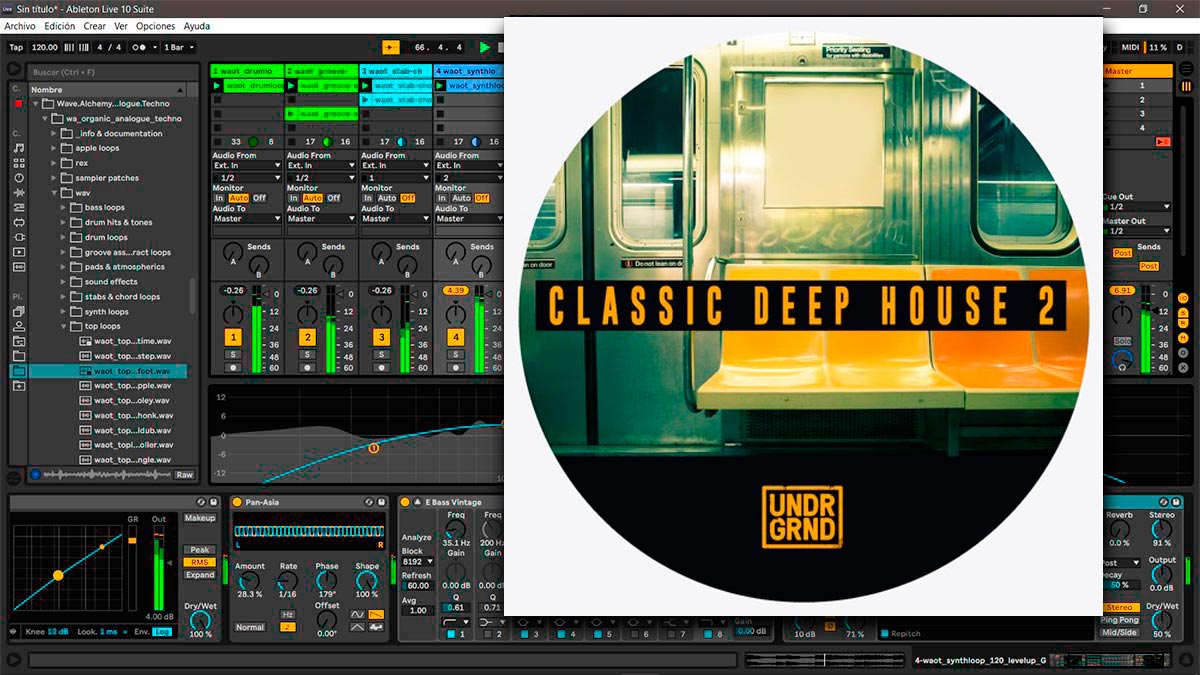Open the MIDI Effects category icon
Viewport: 1200px width, 675px height.
tap(18, 207)
